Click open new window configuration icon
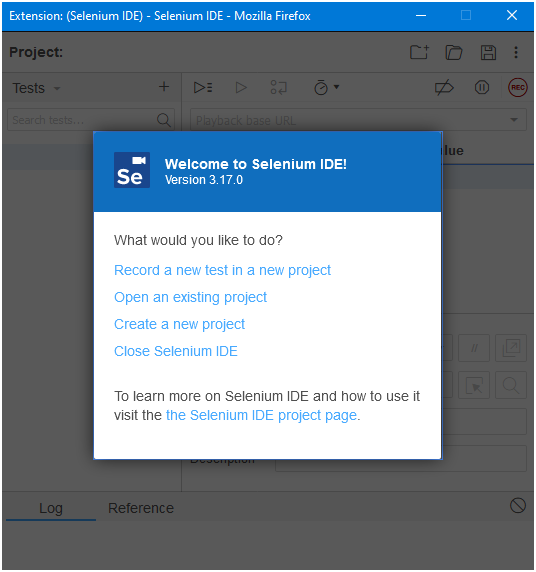Image resolution: width=536 pixels, height=572 pixels. tap(511, 348)
